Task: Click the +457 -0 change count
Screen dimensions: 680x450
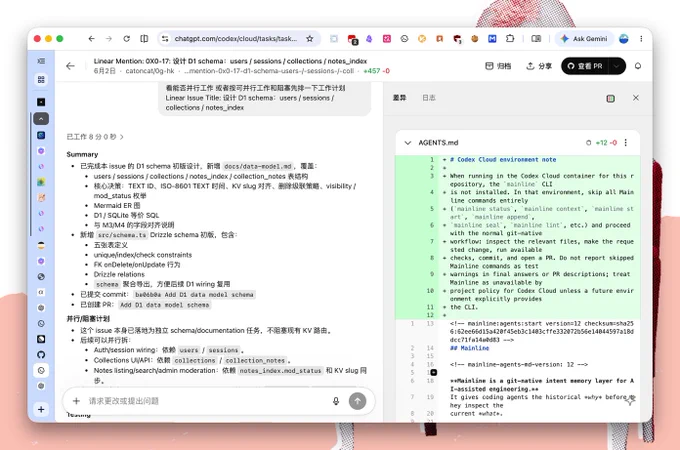Action: pyautogui.click(x=376, y=71)
